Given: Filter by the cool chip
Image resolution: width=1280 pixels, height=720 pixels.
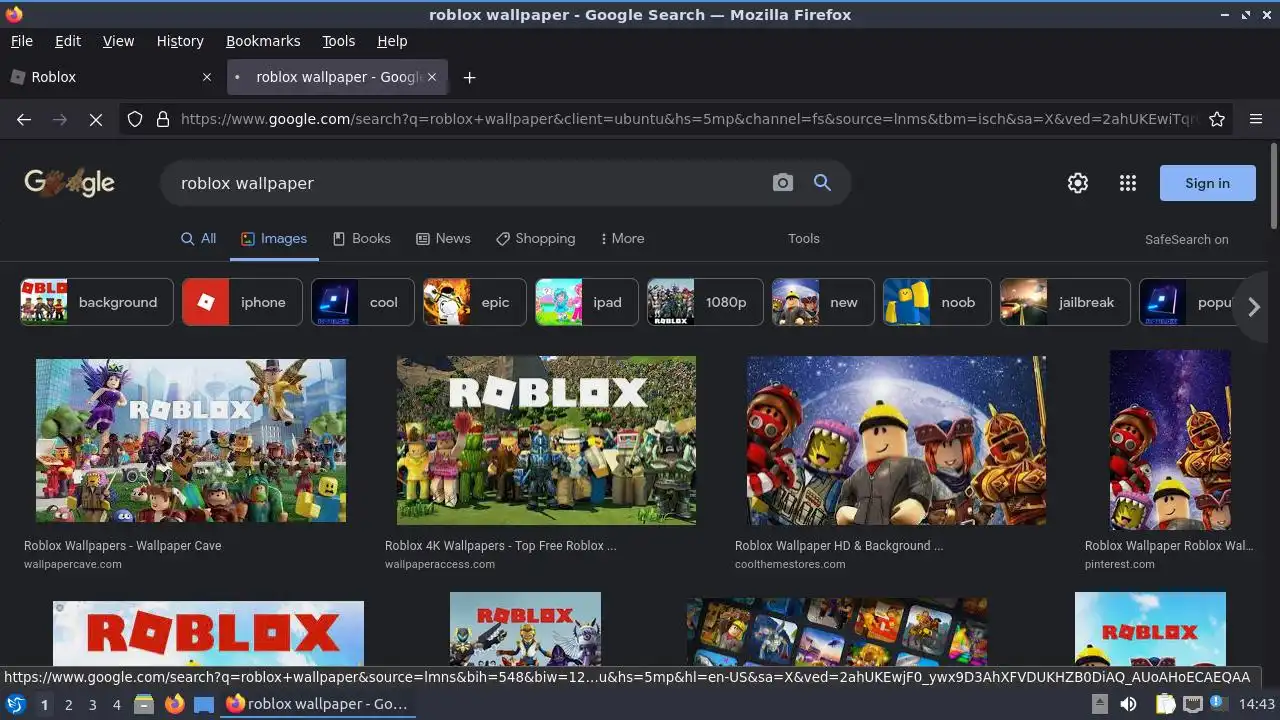Looking at the screenshot, I should 363,302.
